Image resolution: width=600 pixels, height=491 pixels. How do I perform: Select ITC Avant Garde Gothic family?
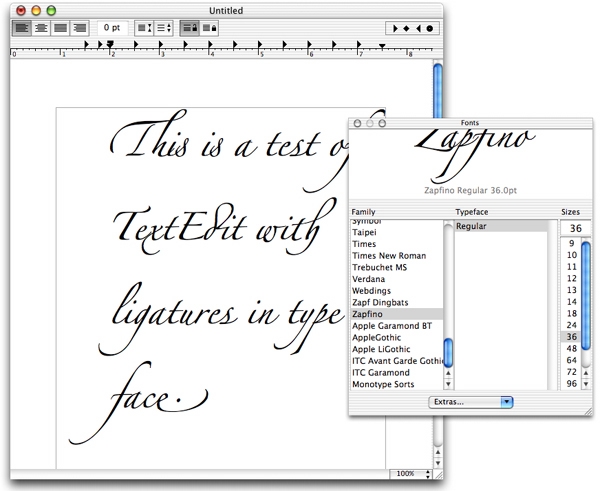click(x=397, y=361)
